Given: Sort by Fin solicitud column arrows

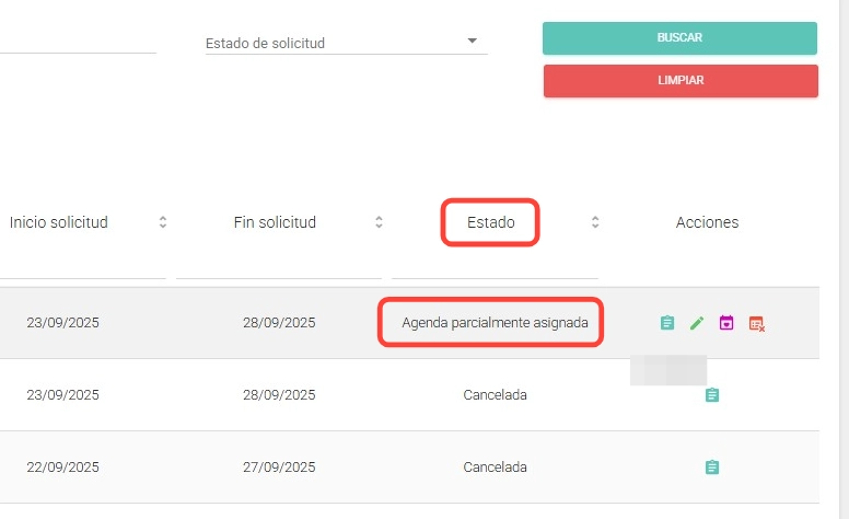Looking at the screenshot, I should click(x=378, y=223).
